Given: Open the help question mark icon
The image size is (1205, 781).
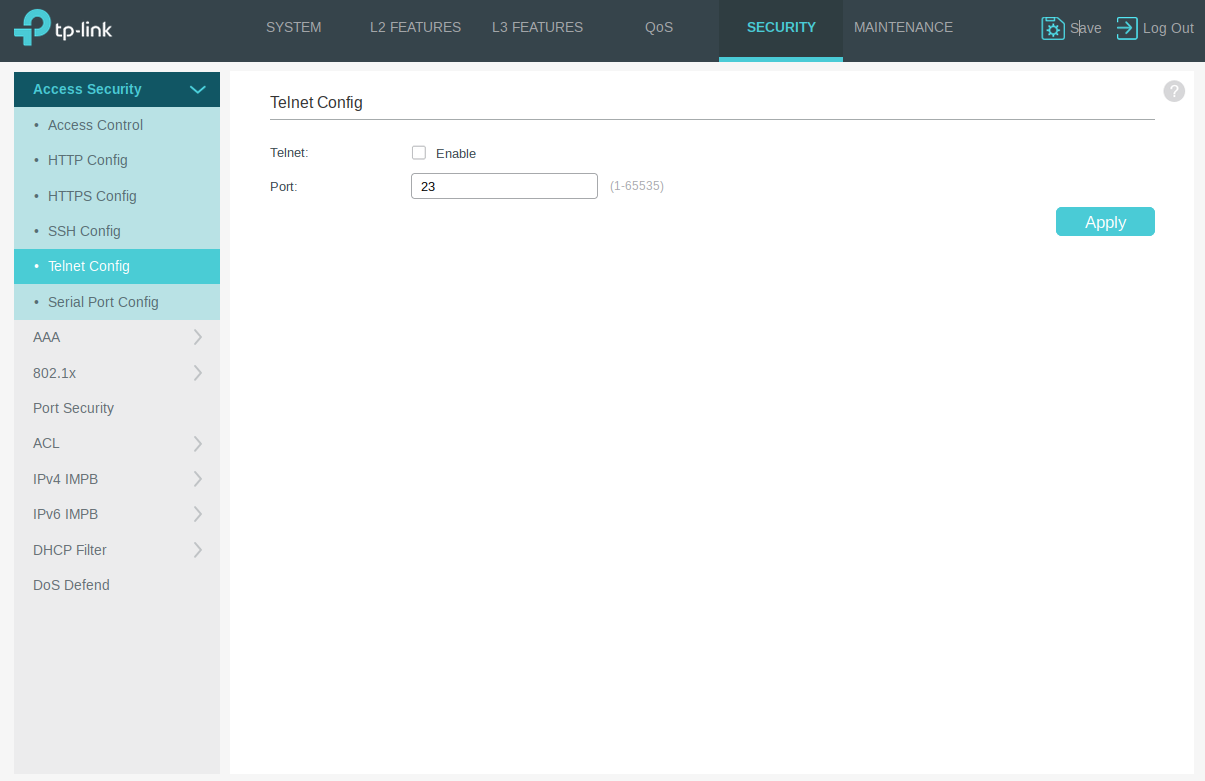Looking at the screenshot, I should 1174,91.
